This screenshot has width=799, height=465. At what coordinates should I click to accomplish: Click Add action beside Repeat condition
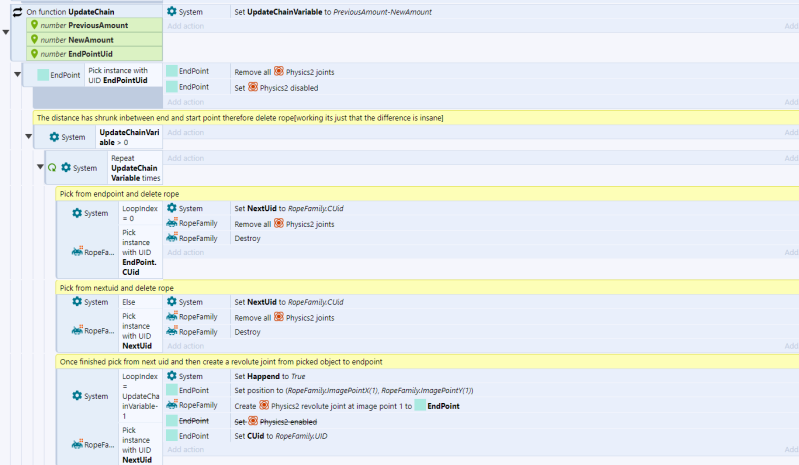click(185, 158)
